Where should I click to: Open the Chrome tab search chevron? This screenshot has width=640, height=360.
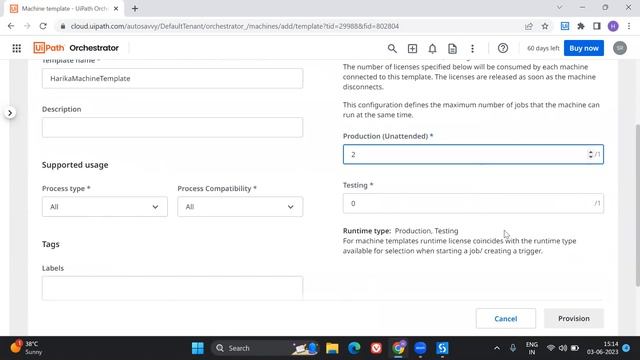pos(560,7)
